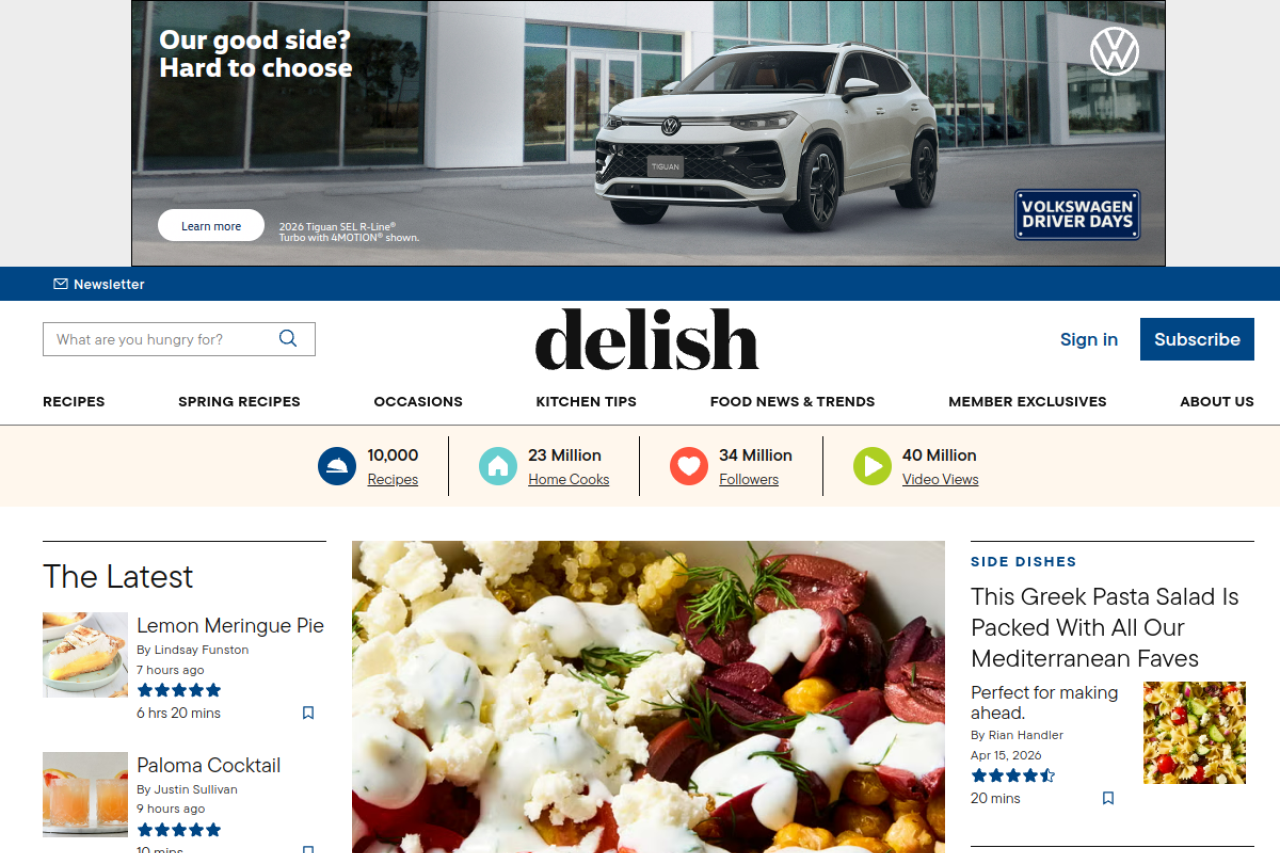Open the Kitchen Tips menu item
This screenshot has height=853, width=1280.
click(586, 401)
